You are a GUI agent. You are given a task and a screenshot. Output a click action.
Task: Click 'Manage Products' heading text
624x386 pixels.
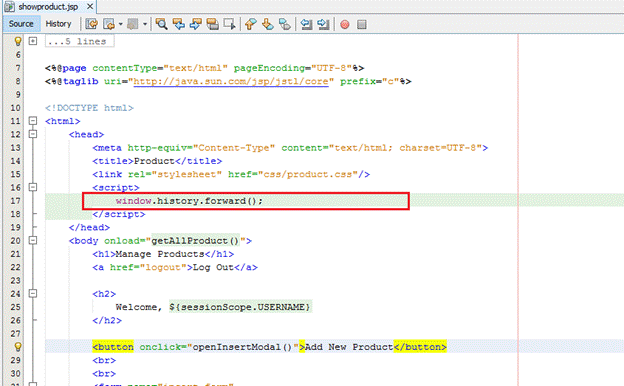click(160, 254)
